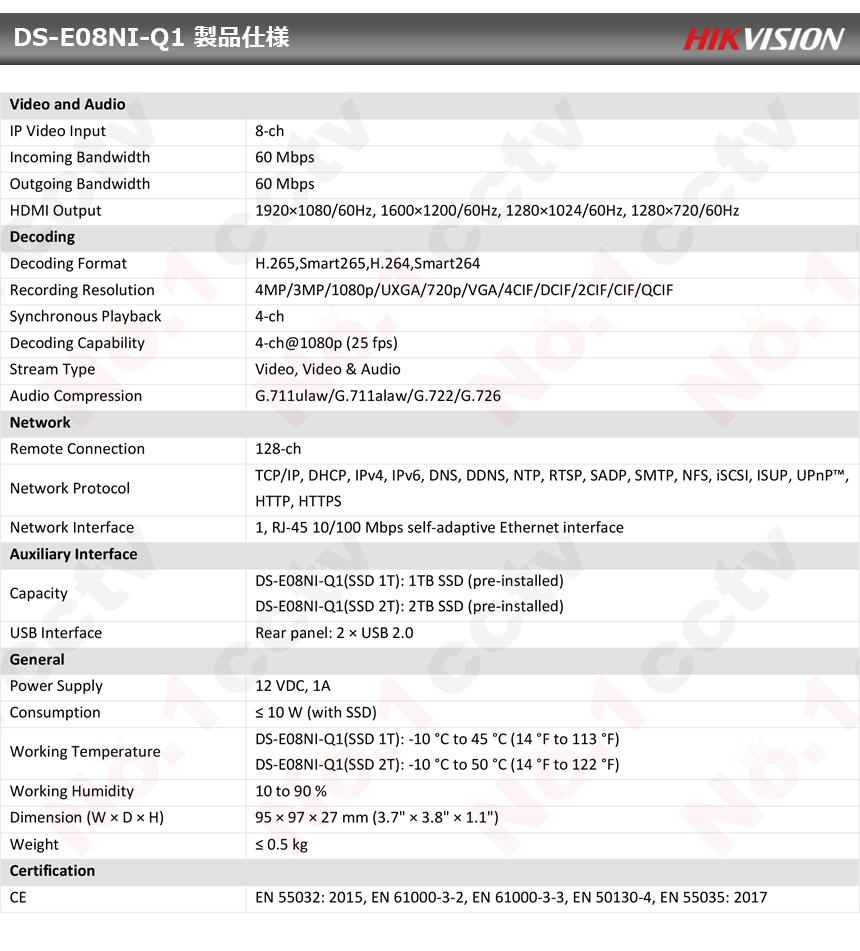The width and height of the screenshot is (860, 951).
Task: Click the 4-ch@1080p (25 fps) value
Action: [x=326, y=343]
